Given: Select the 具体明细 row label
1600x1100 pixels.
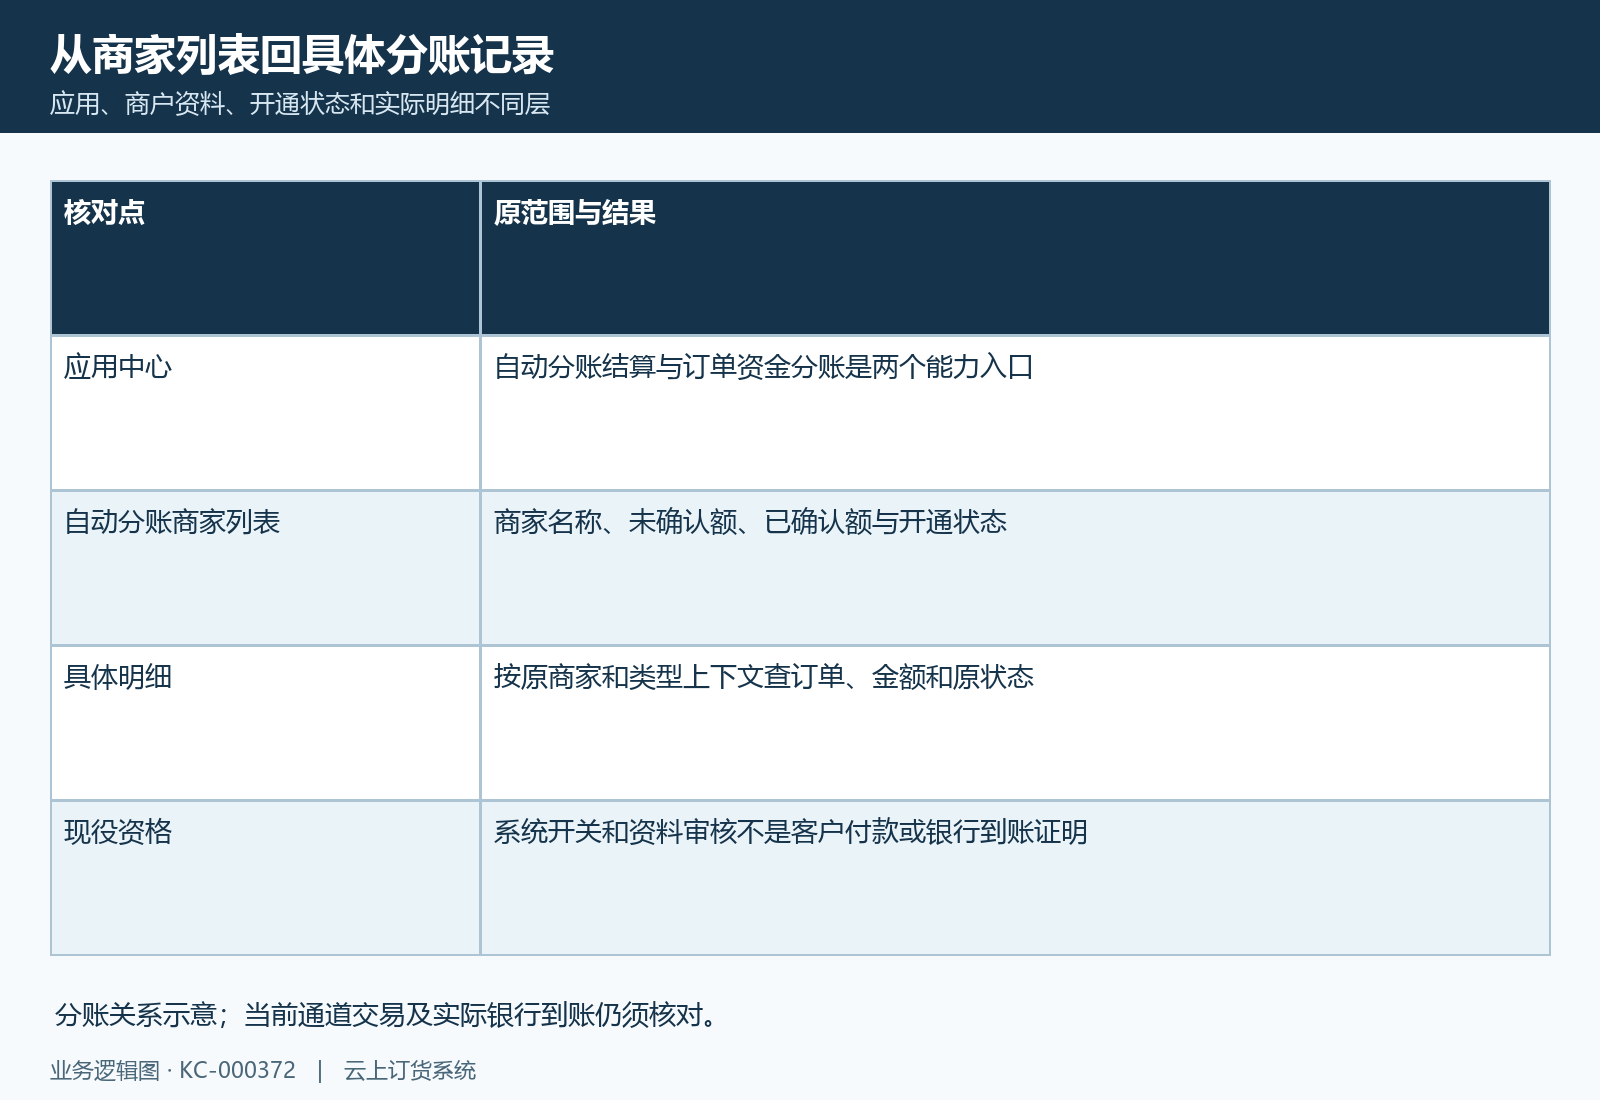Looking at the screenshot, I should point(118,677).
